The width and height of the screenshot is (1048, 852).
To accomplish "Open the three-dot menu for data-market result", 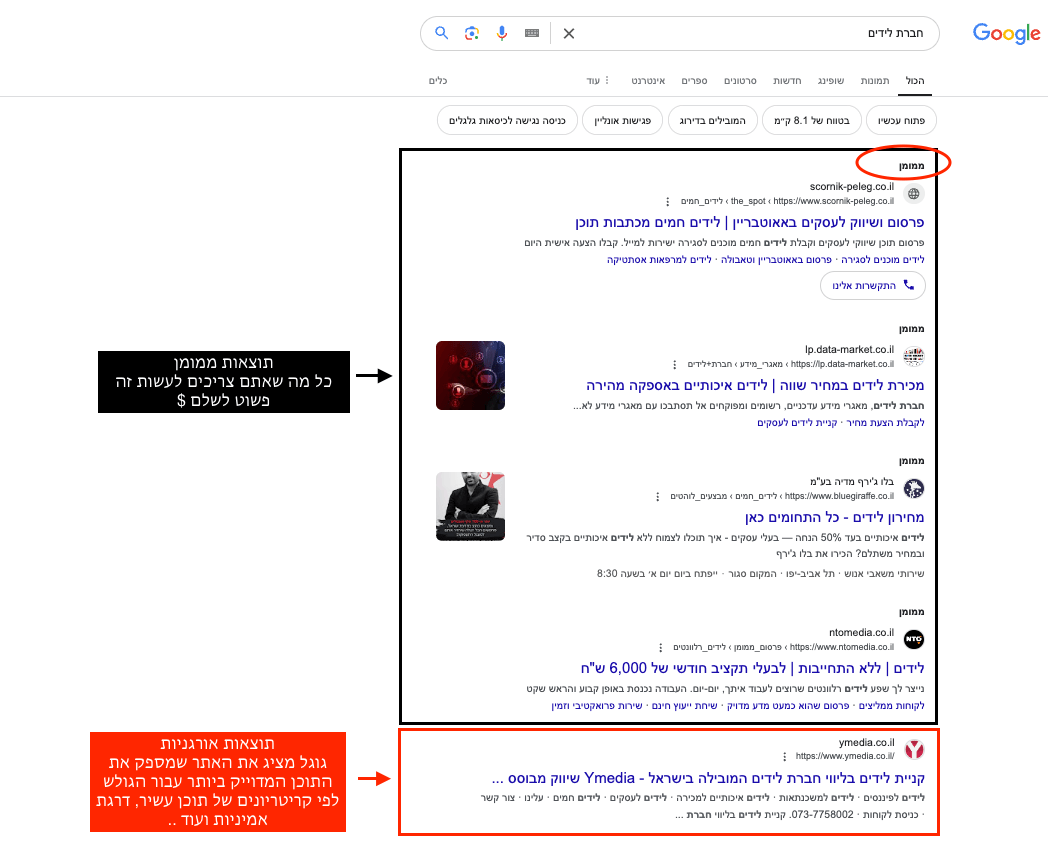I will [x=674, y=364].
